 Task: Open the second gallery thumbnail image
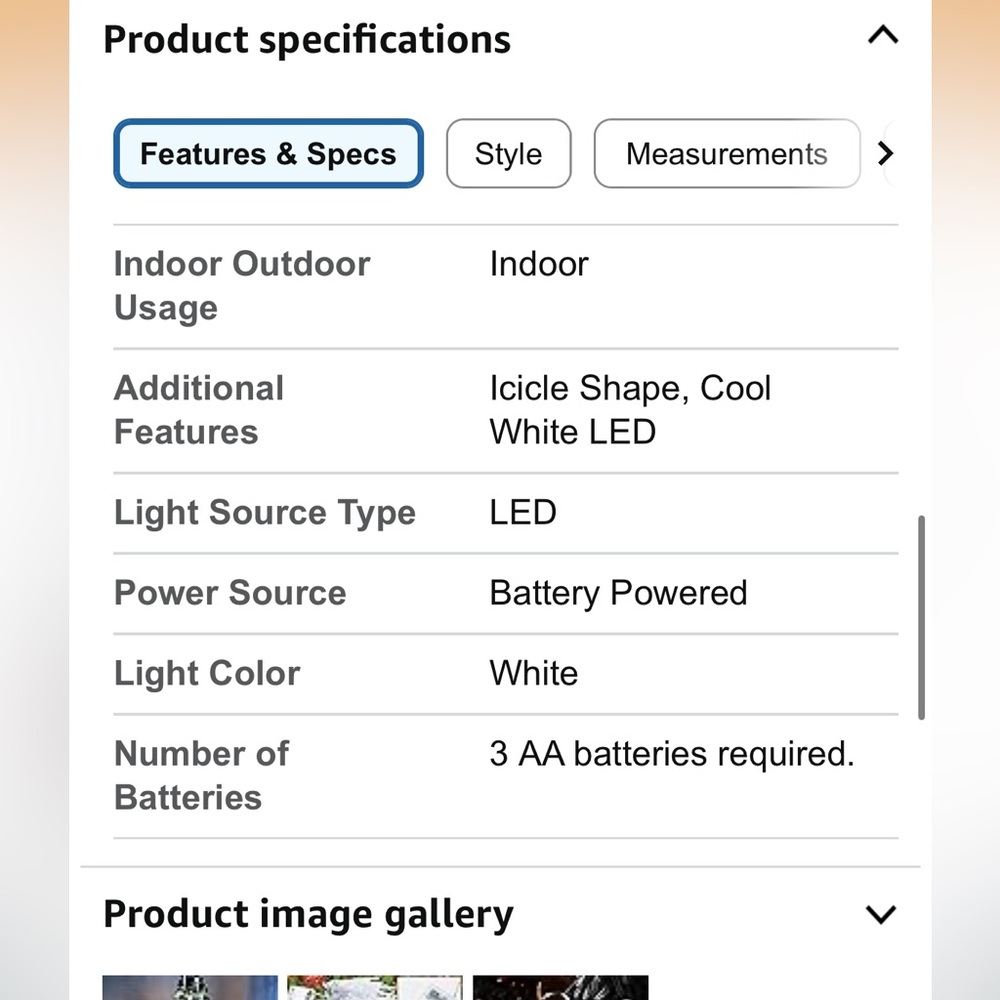click(375, 987)
